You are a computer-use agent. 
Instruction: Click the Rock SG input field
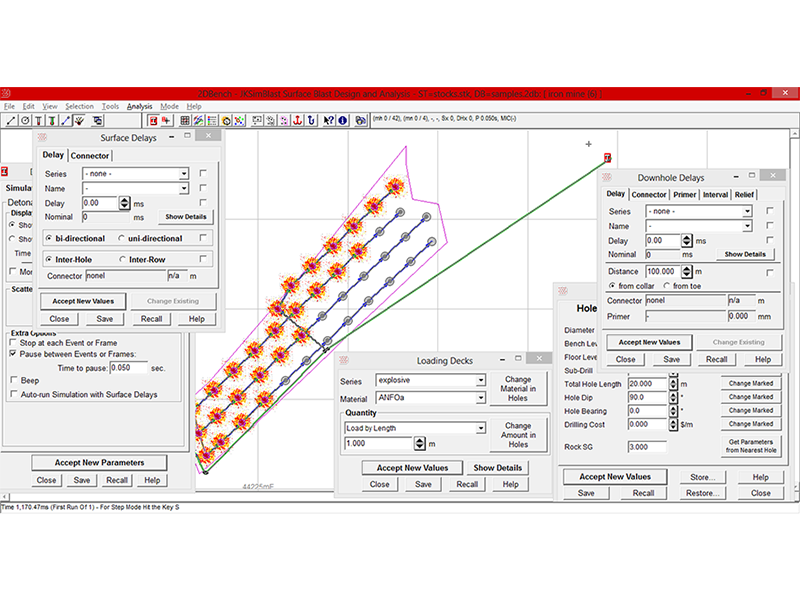(646, 446)
